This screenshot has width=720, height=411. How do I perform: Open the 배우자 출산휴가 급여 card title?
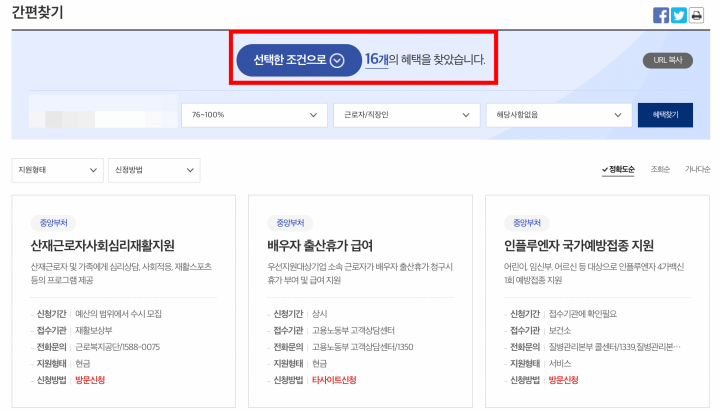tap(320, 246)
